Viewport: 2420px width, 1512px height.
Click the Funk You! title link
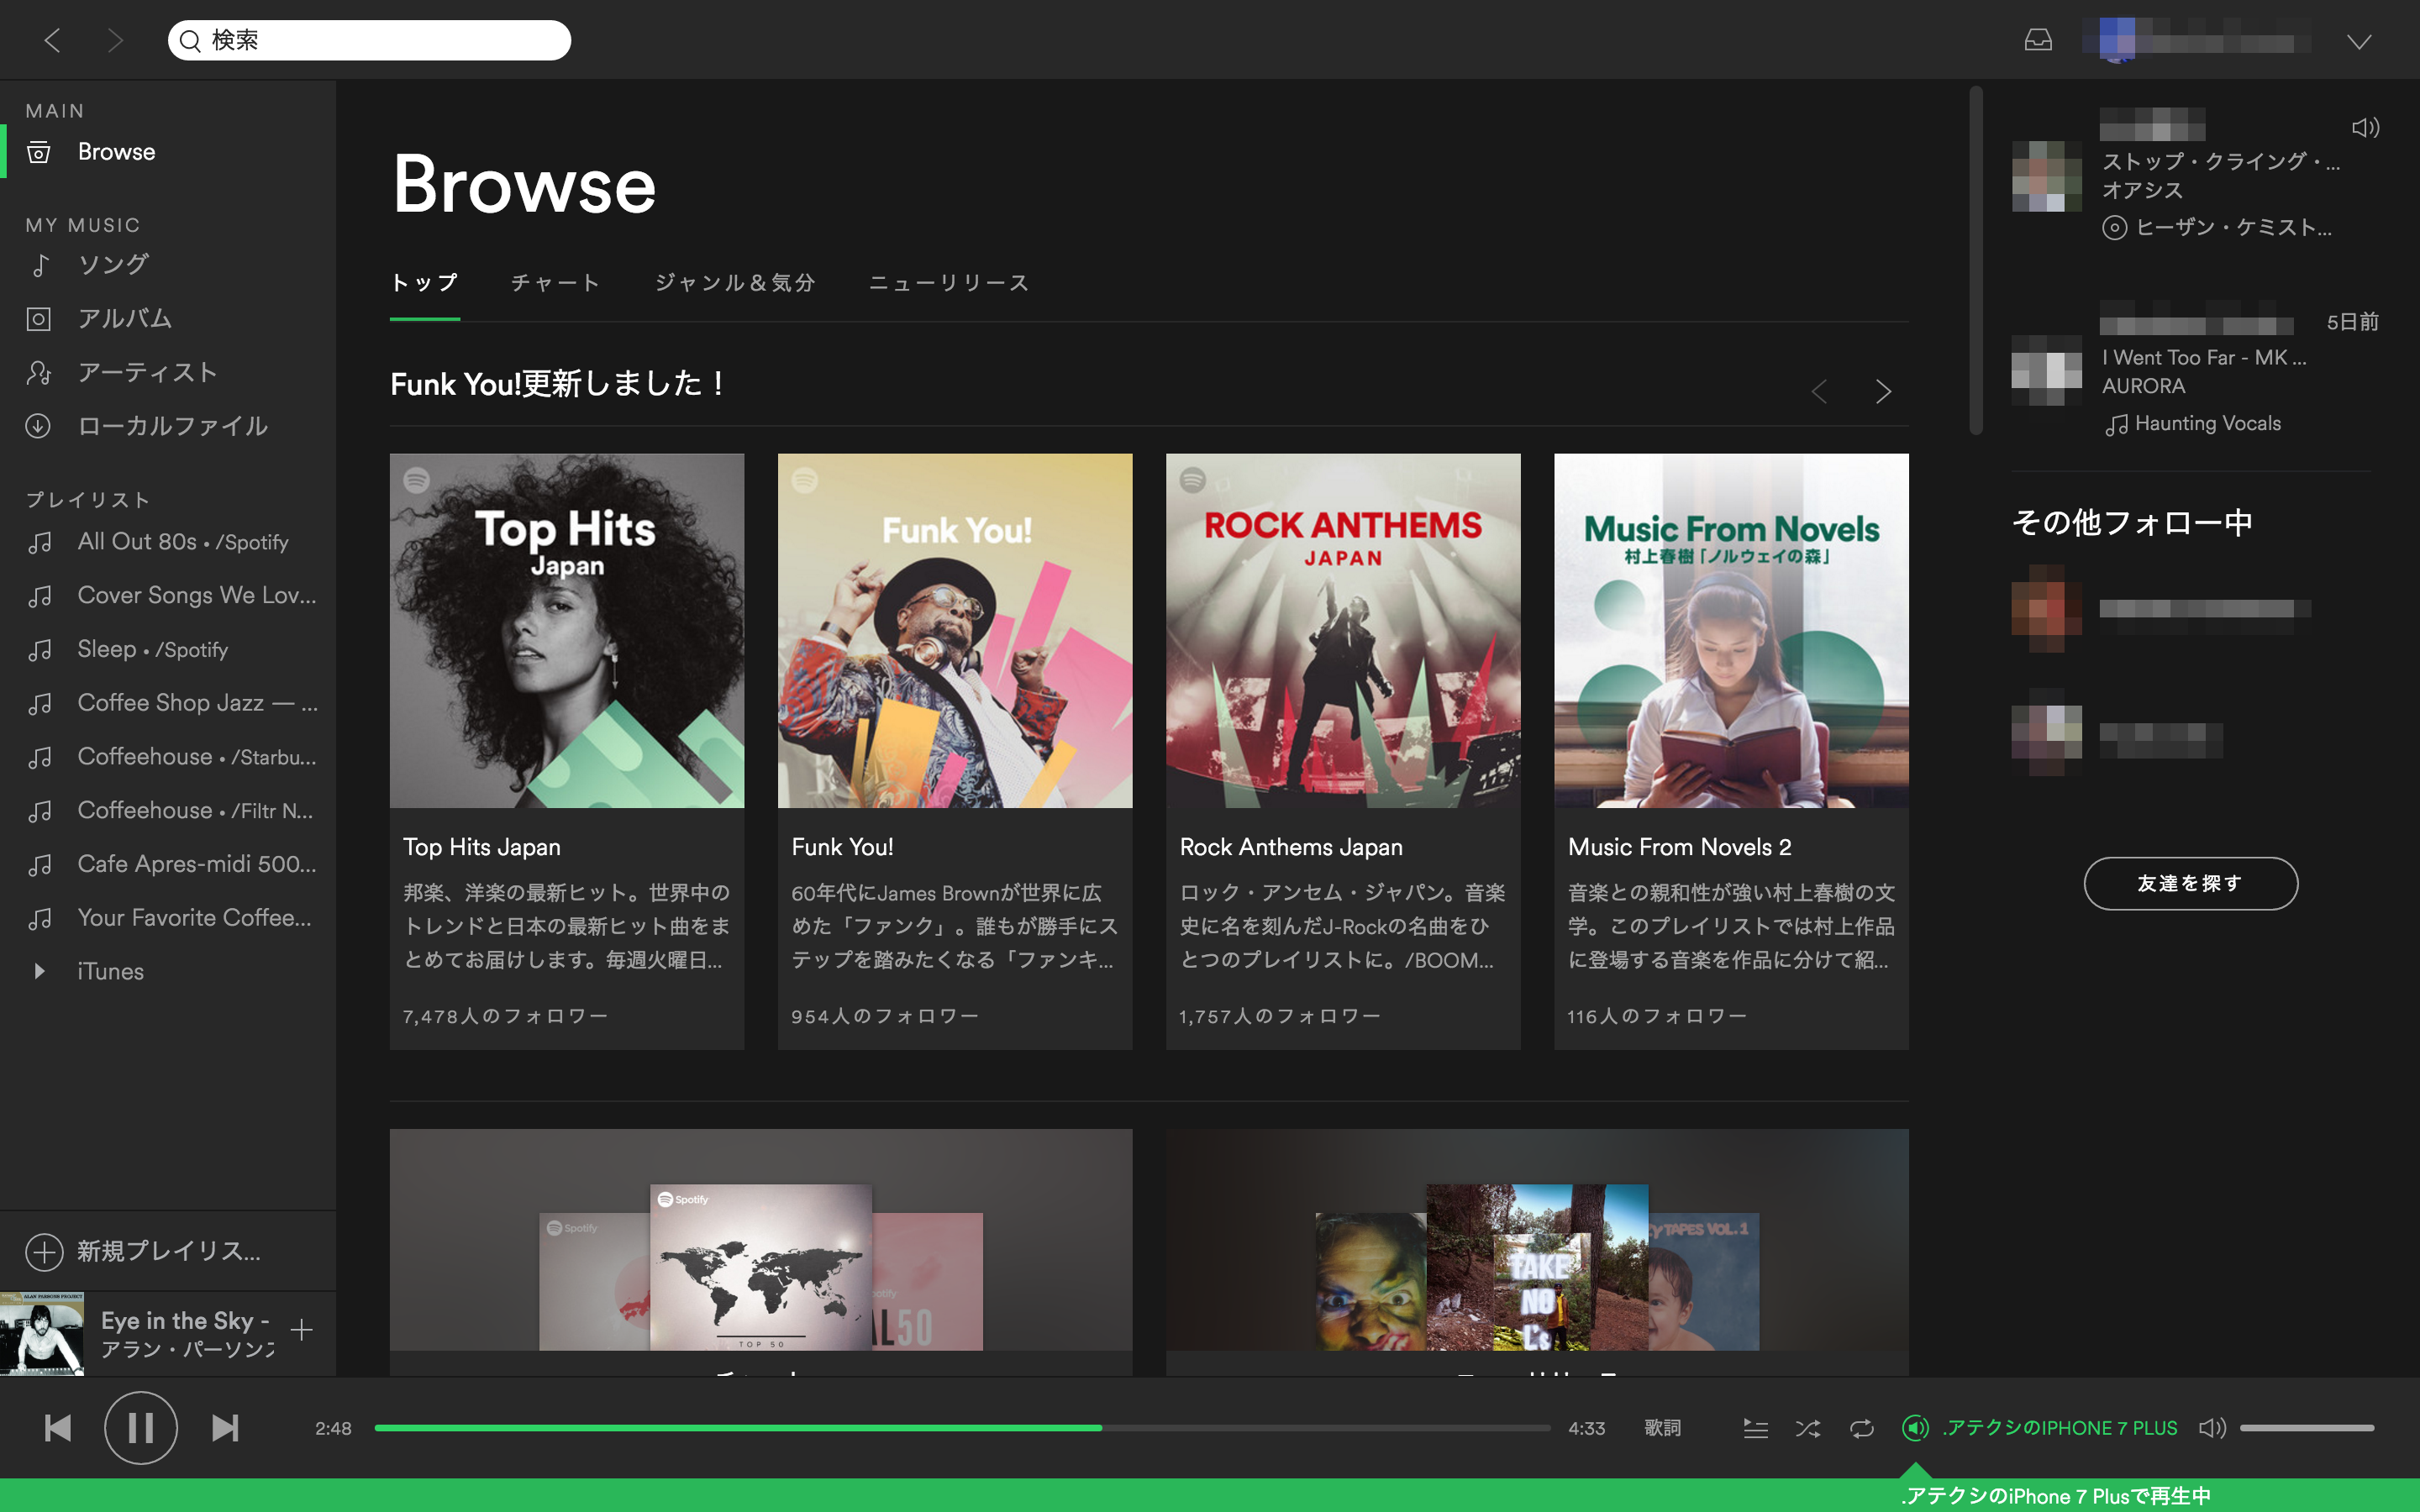(x=843, y=847)
